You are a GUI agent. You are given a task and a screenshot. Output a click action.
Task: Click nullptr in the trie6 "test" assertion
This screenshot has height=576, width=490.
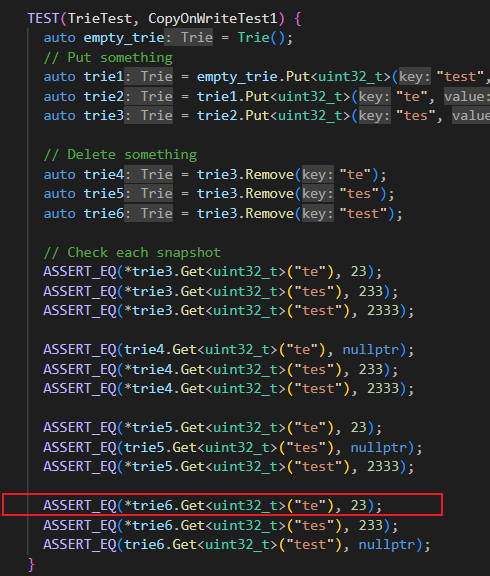[387, 545]
